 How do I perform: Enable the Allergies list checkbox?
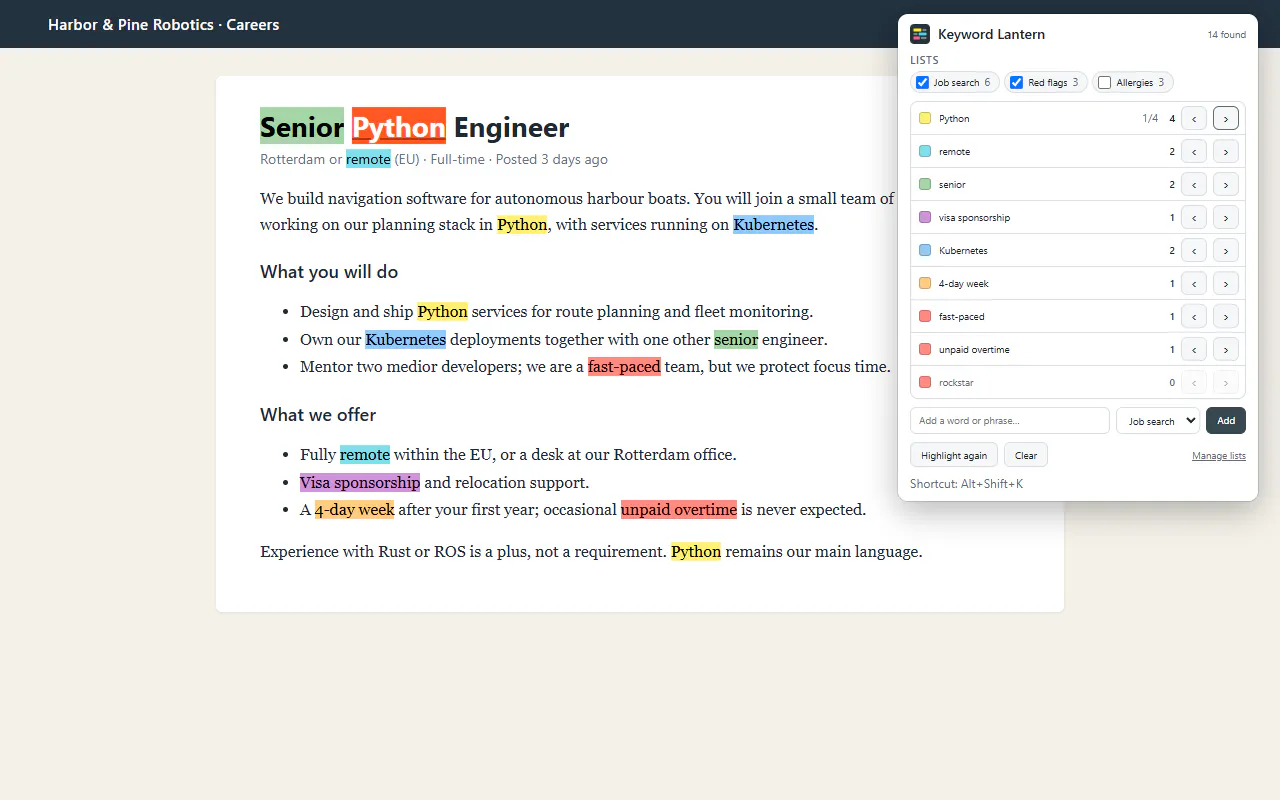(x=1105, y=82)
